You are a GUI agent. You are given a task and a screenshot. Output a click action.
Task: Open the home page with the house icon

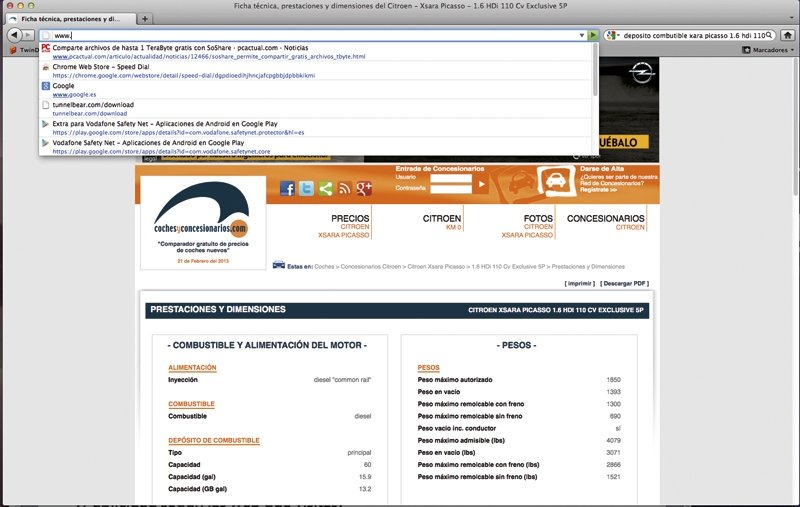pos(788,35)
